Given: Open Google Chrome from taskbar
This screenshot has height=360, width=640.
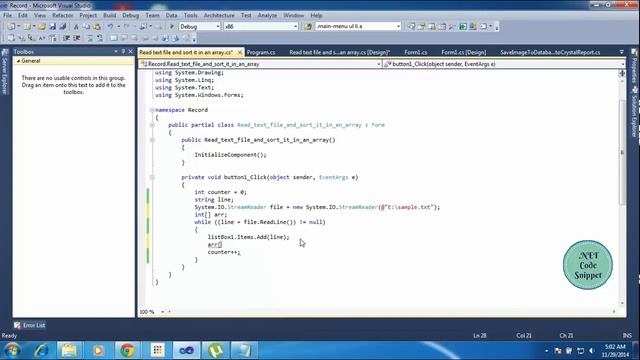Looking at the screenshot, I should pyautogui.click(x=127, y=351).
